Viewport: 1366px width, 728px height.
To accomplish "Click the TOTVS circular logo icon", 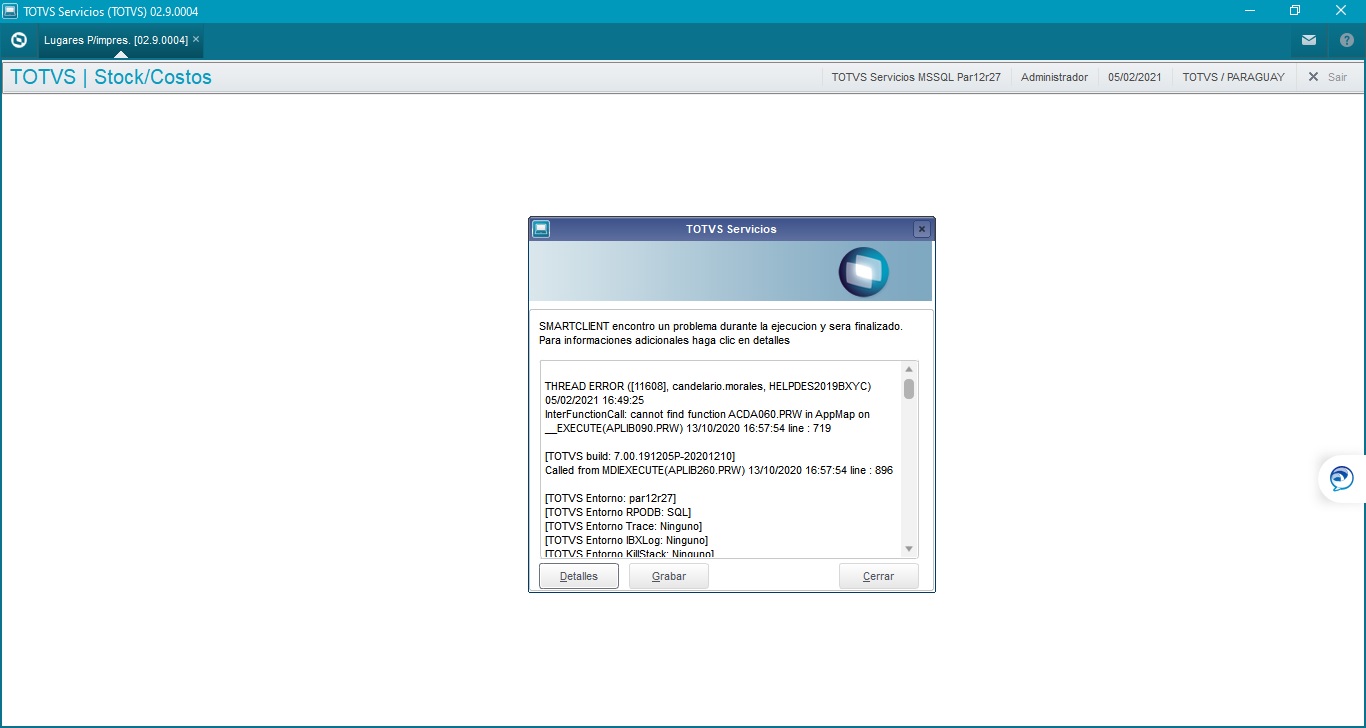I will point(18,40).
